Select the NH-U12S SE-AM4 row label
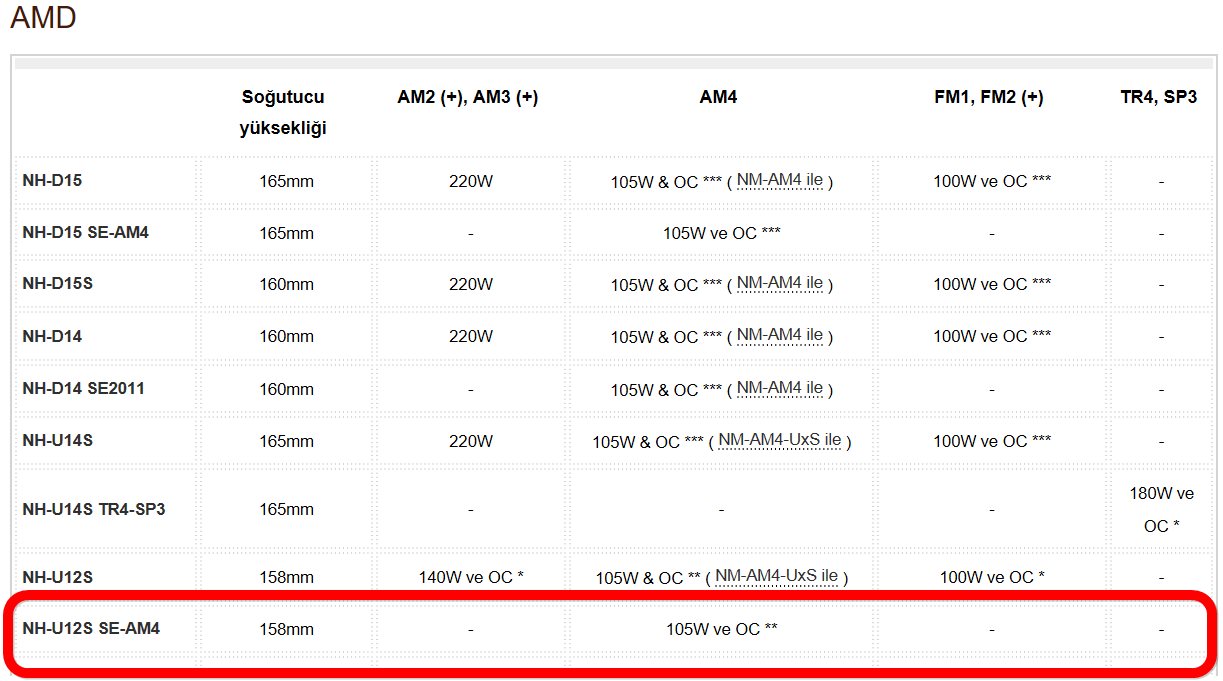This screenshot has width=1223, height=681. coord(91,629)
